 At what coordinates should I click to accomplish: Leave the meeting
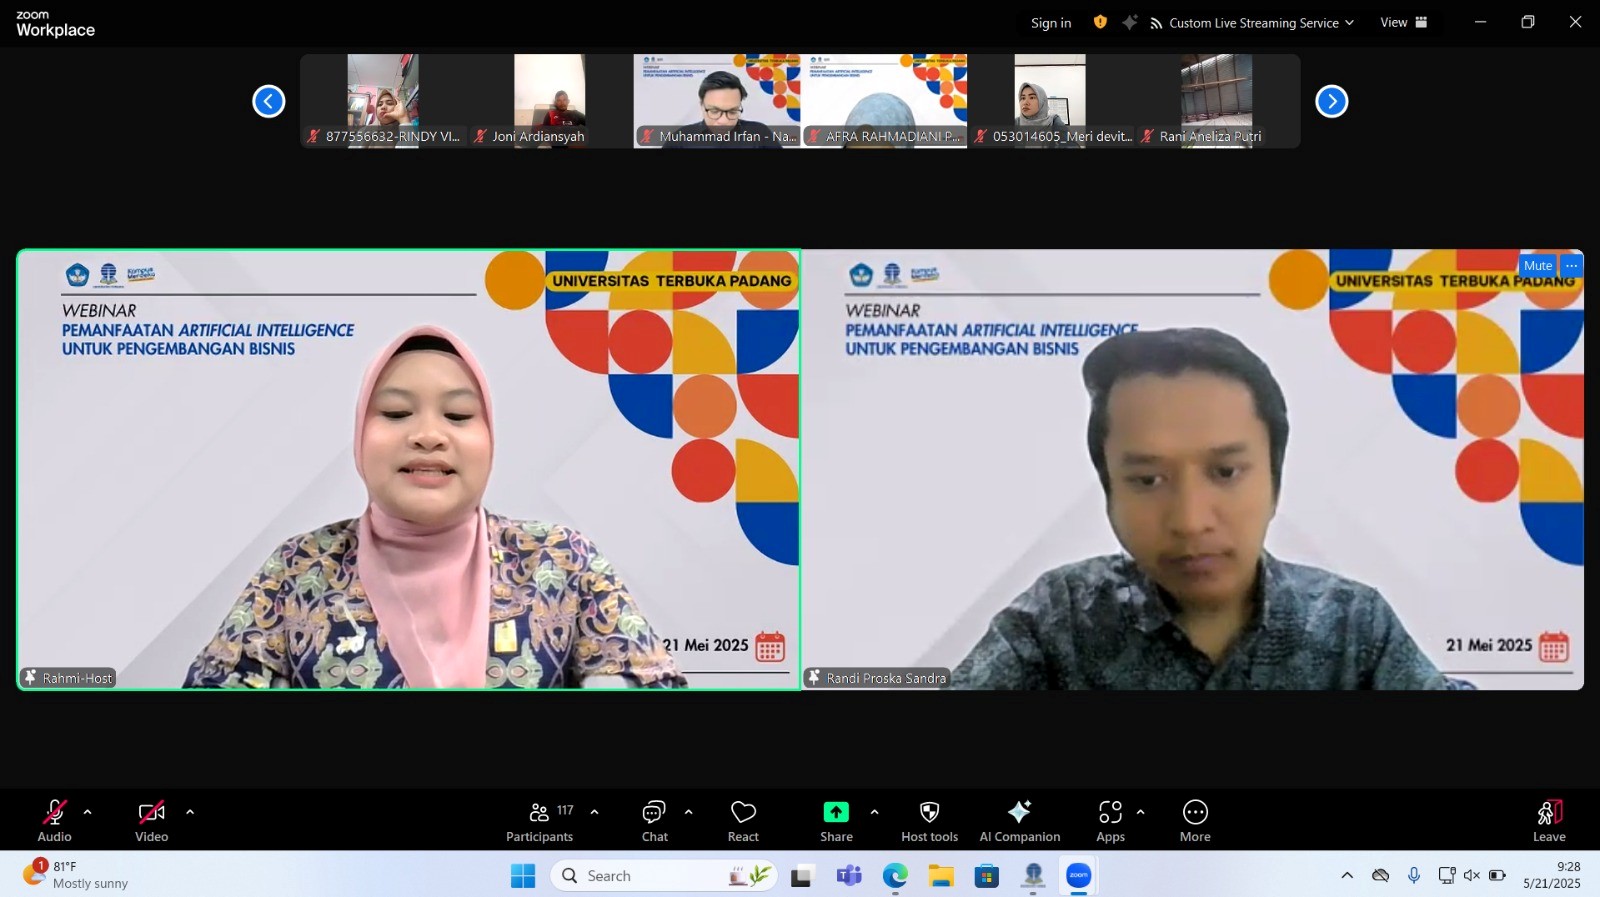point(1549,821)
